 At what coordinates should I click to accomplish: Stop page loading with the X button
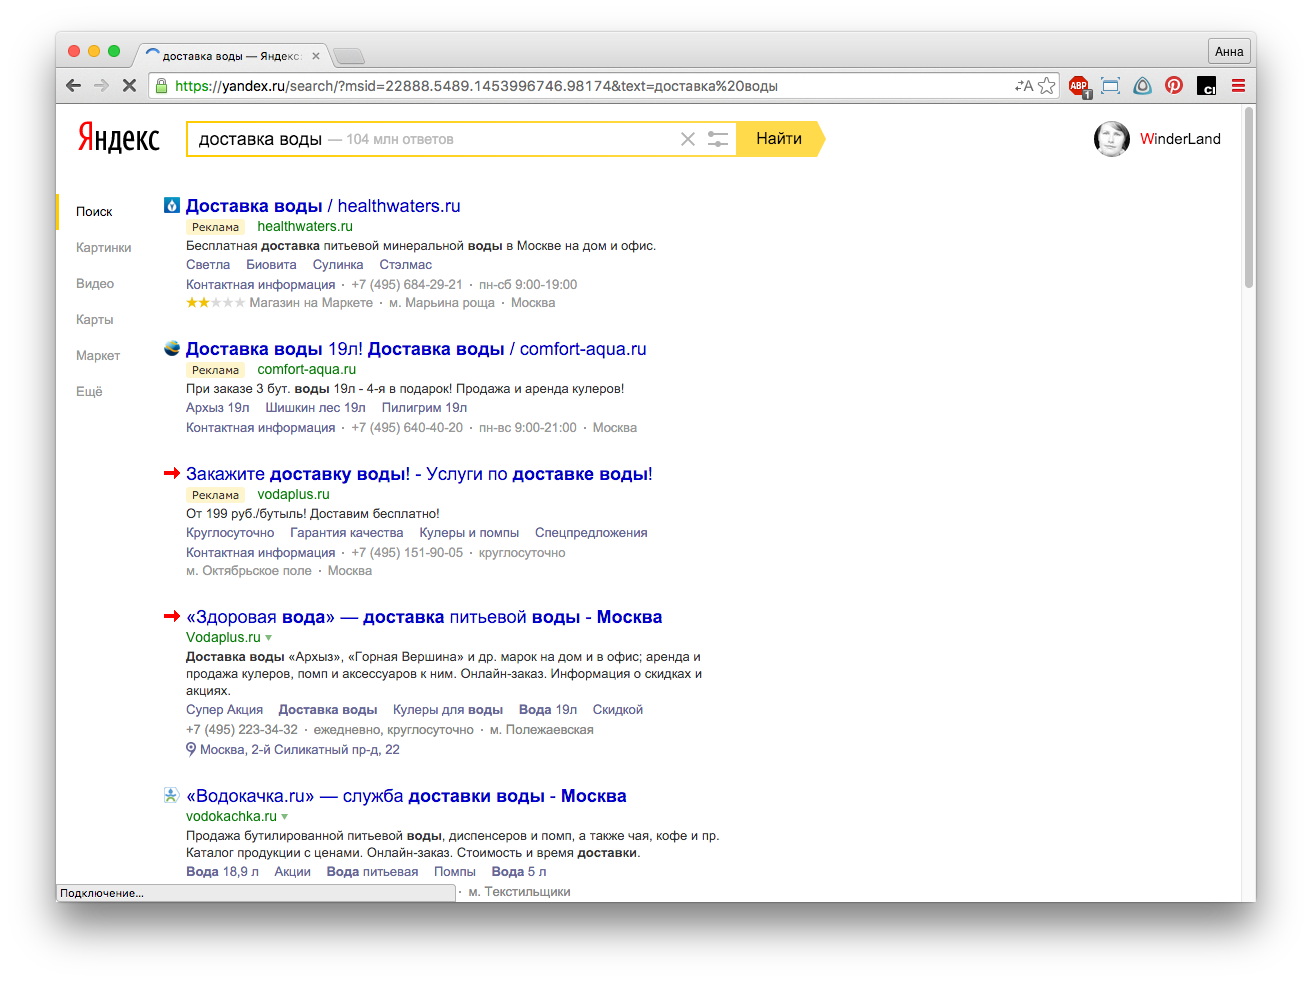coord(129,86)
